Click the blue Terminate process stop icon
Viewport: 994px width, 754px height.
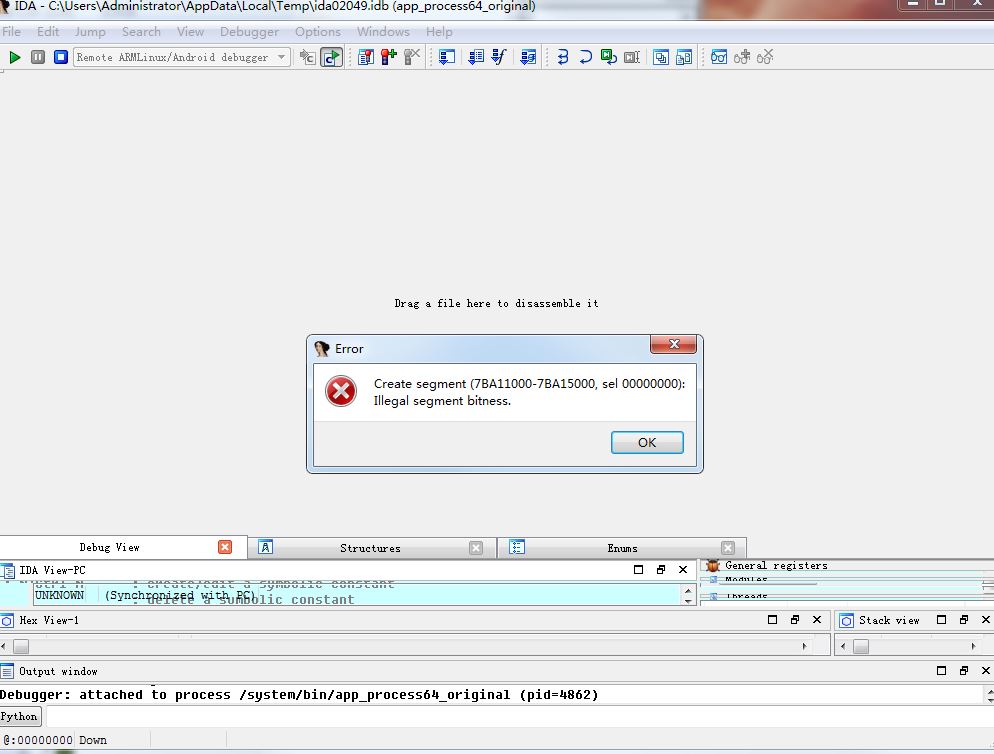61,57
